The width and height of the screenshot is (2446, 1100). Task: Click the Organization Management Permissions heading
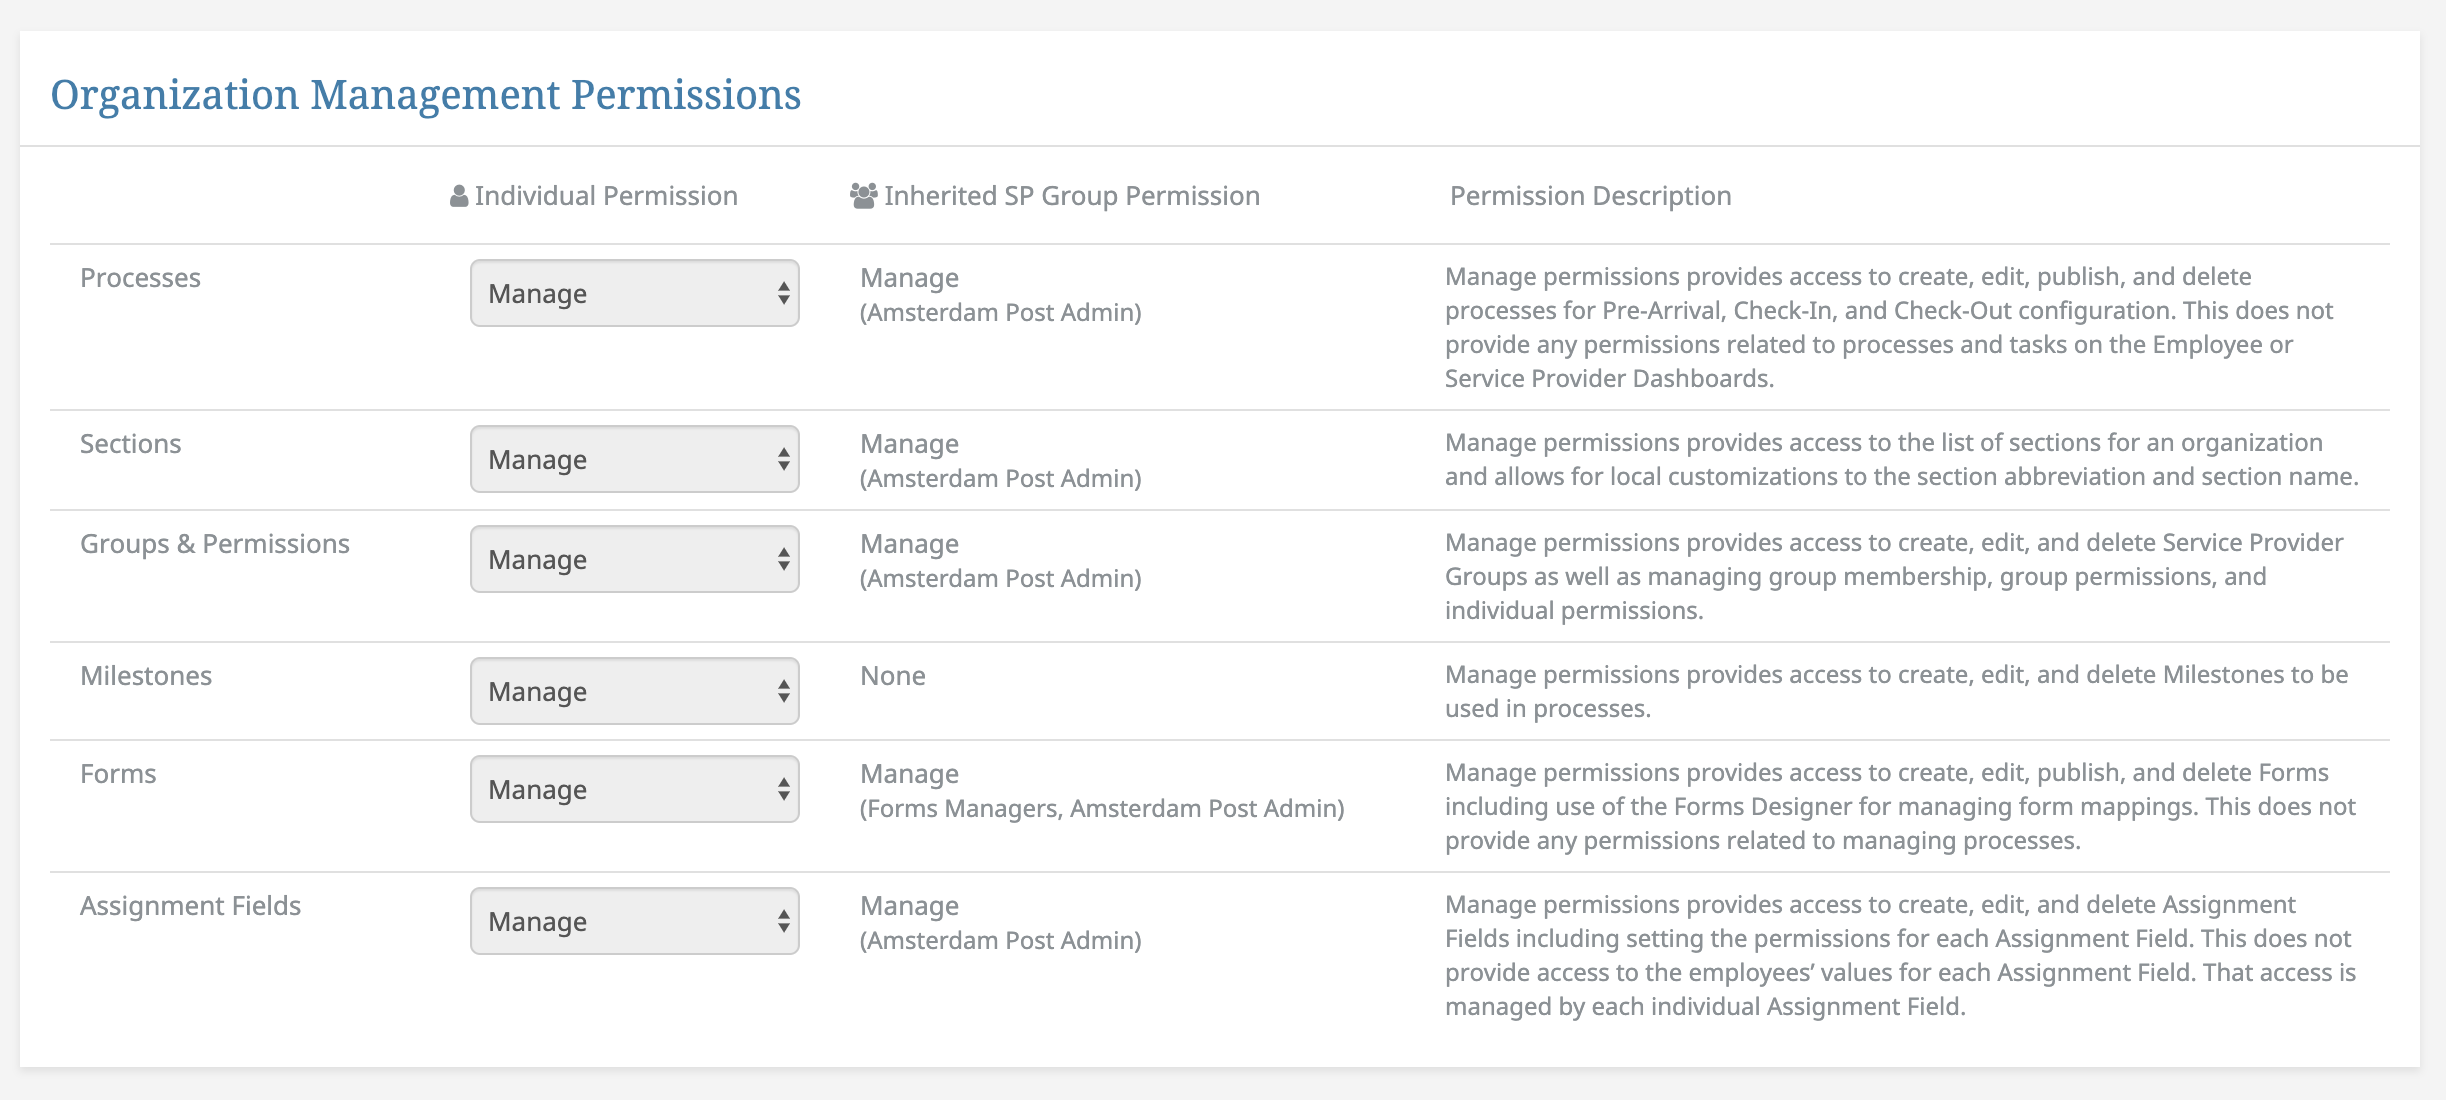426,95
